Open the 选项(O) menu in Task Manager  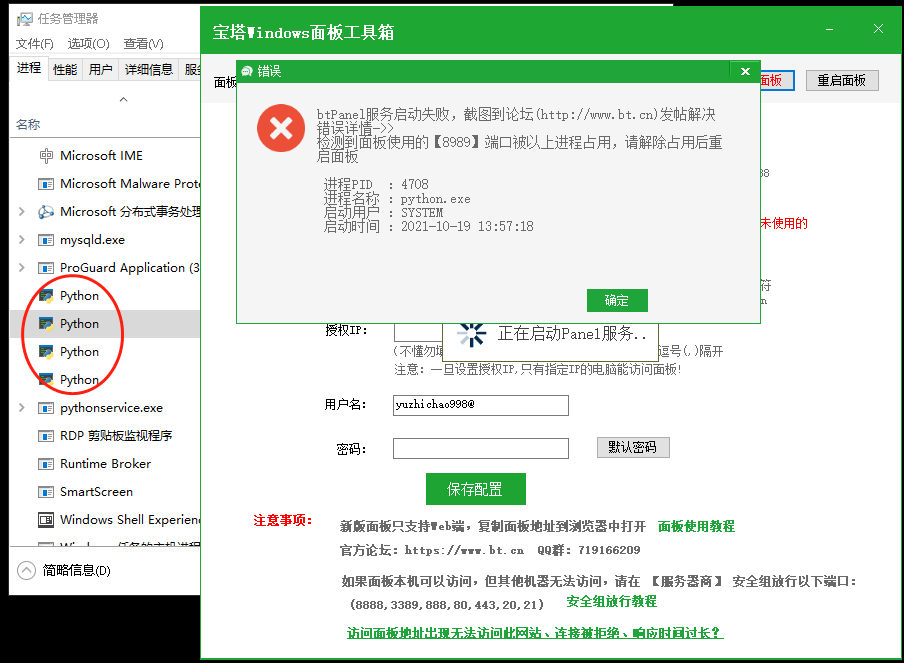click(88, 44)
